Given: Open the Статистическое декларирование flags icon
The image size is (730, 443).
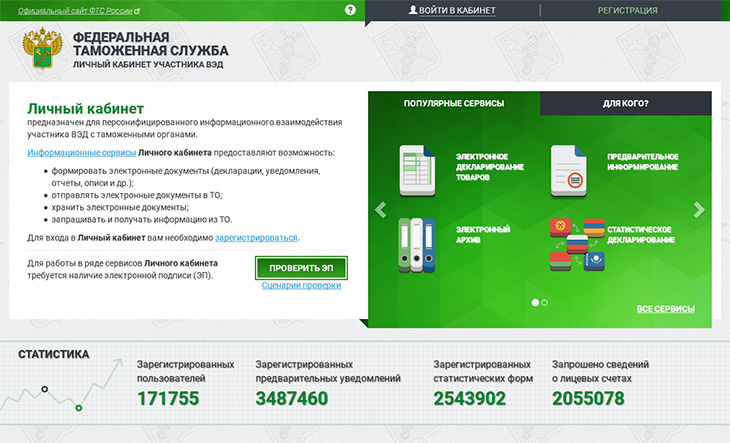Looking at the screenshot, I should tap(577, 244).
